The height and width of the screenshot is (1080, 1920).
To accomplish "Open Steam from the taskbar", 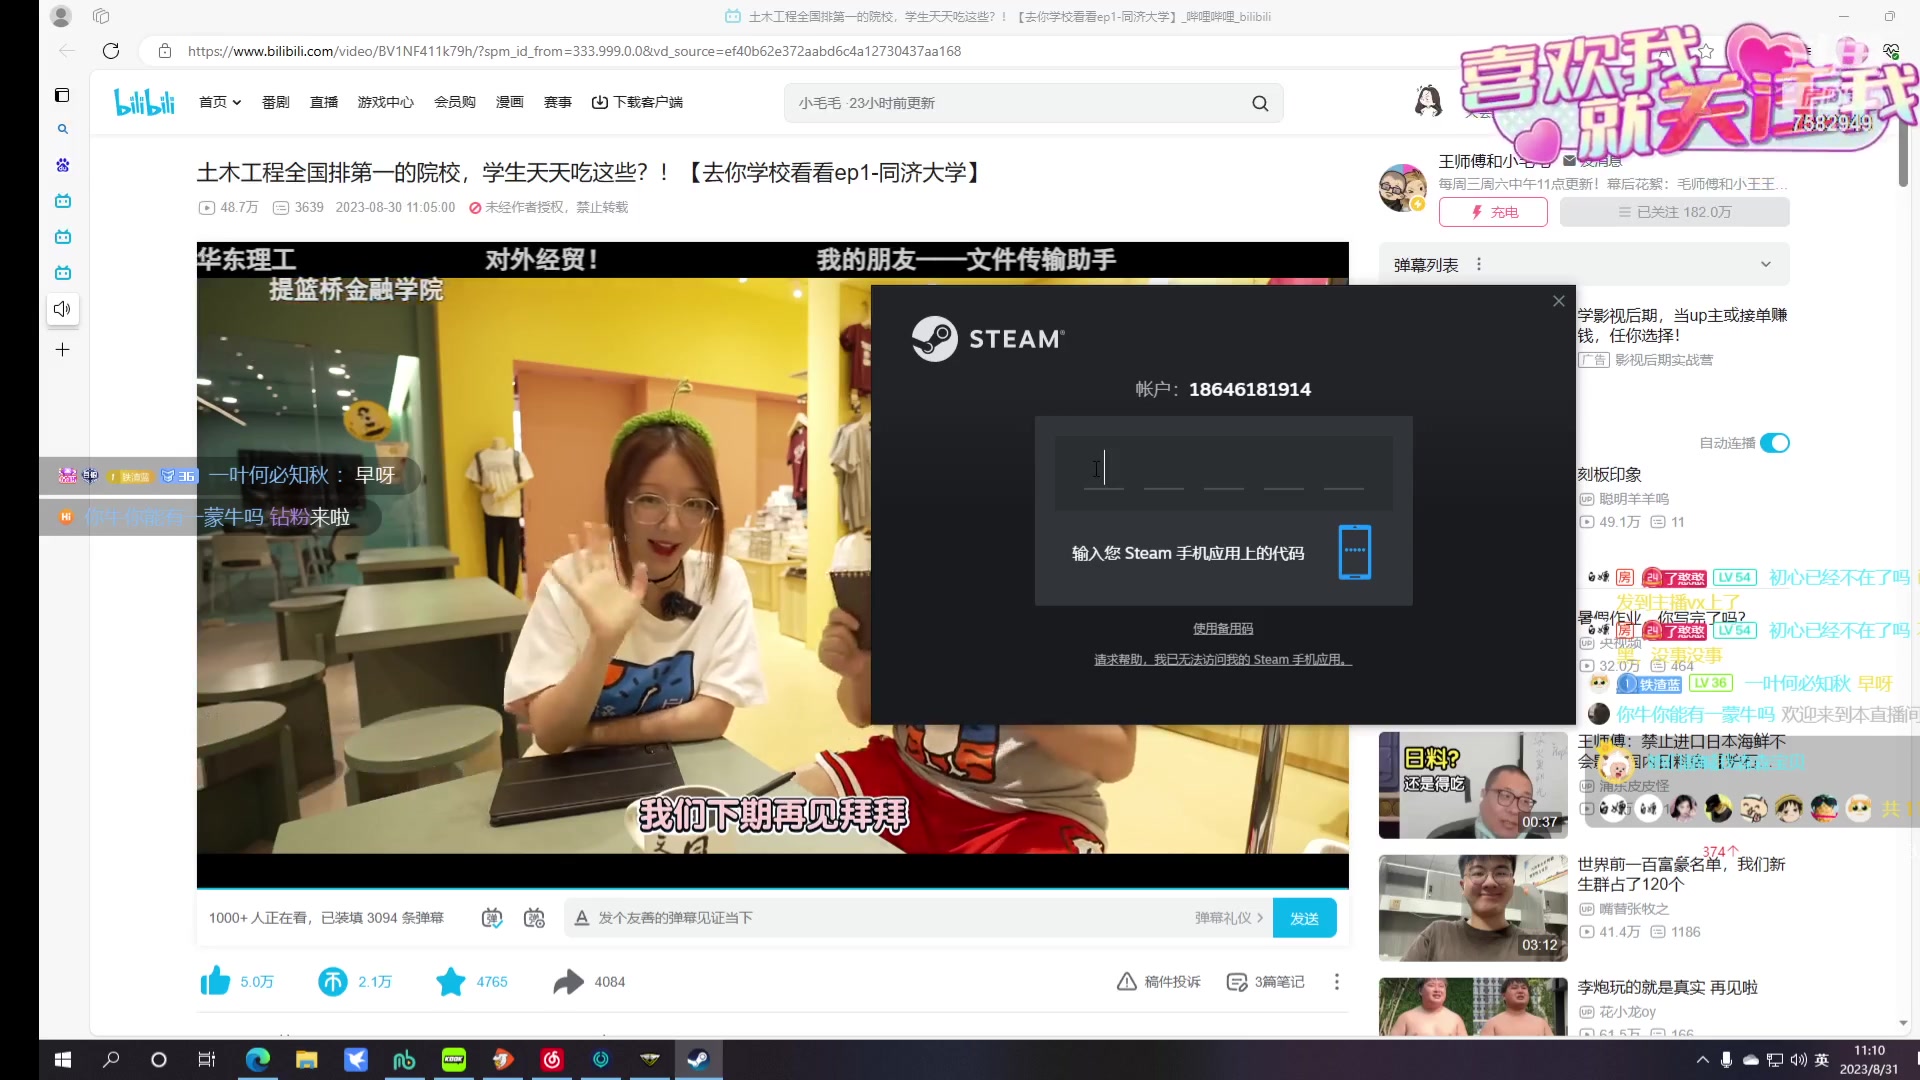I will (698, 1060).
